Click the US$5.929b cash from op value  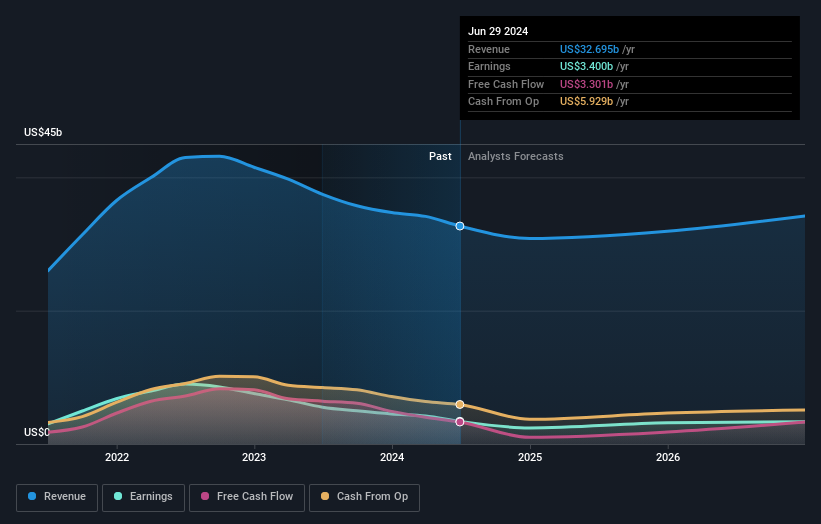(586, 102)
